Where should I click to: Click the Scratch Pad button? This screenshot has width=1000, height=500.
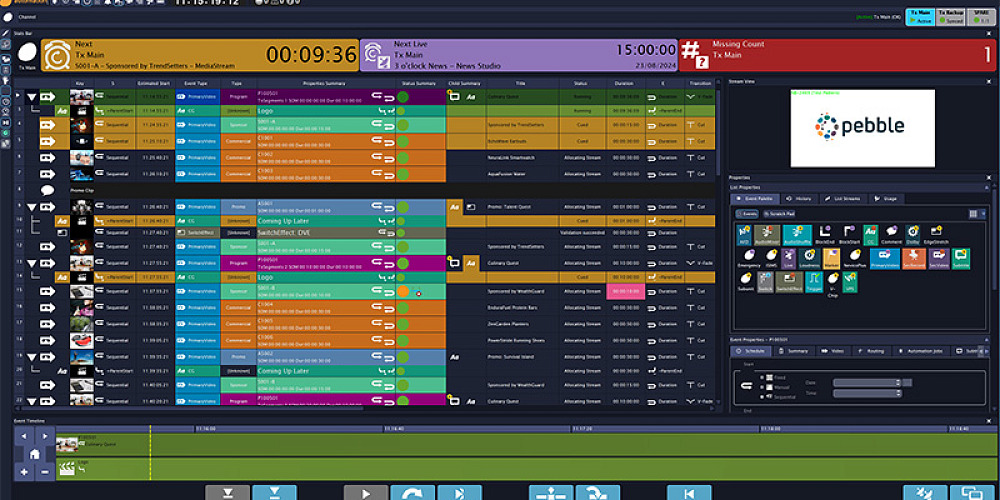779,214
